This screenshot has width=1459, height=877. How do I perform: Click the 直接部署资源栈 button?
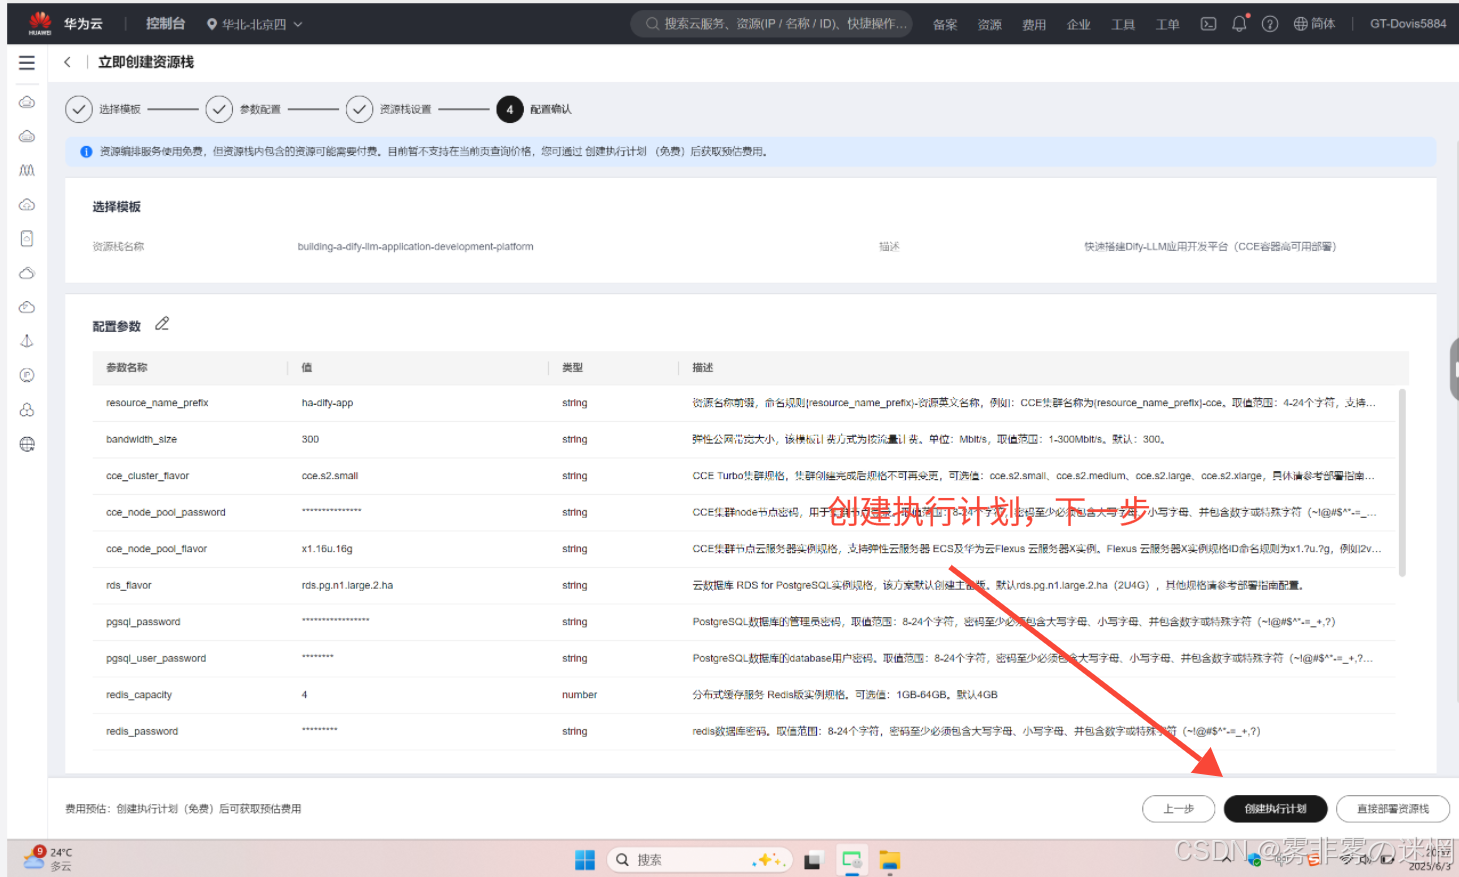coord(1392,809)
